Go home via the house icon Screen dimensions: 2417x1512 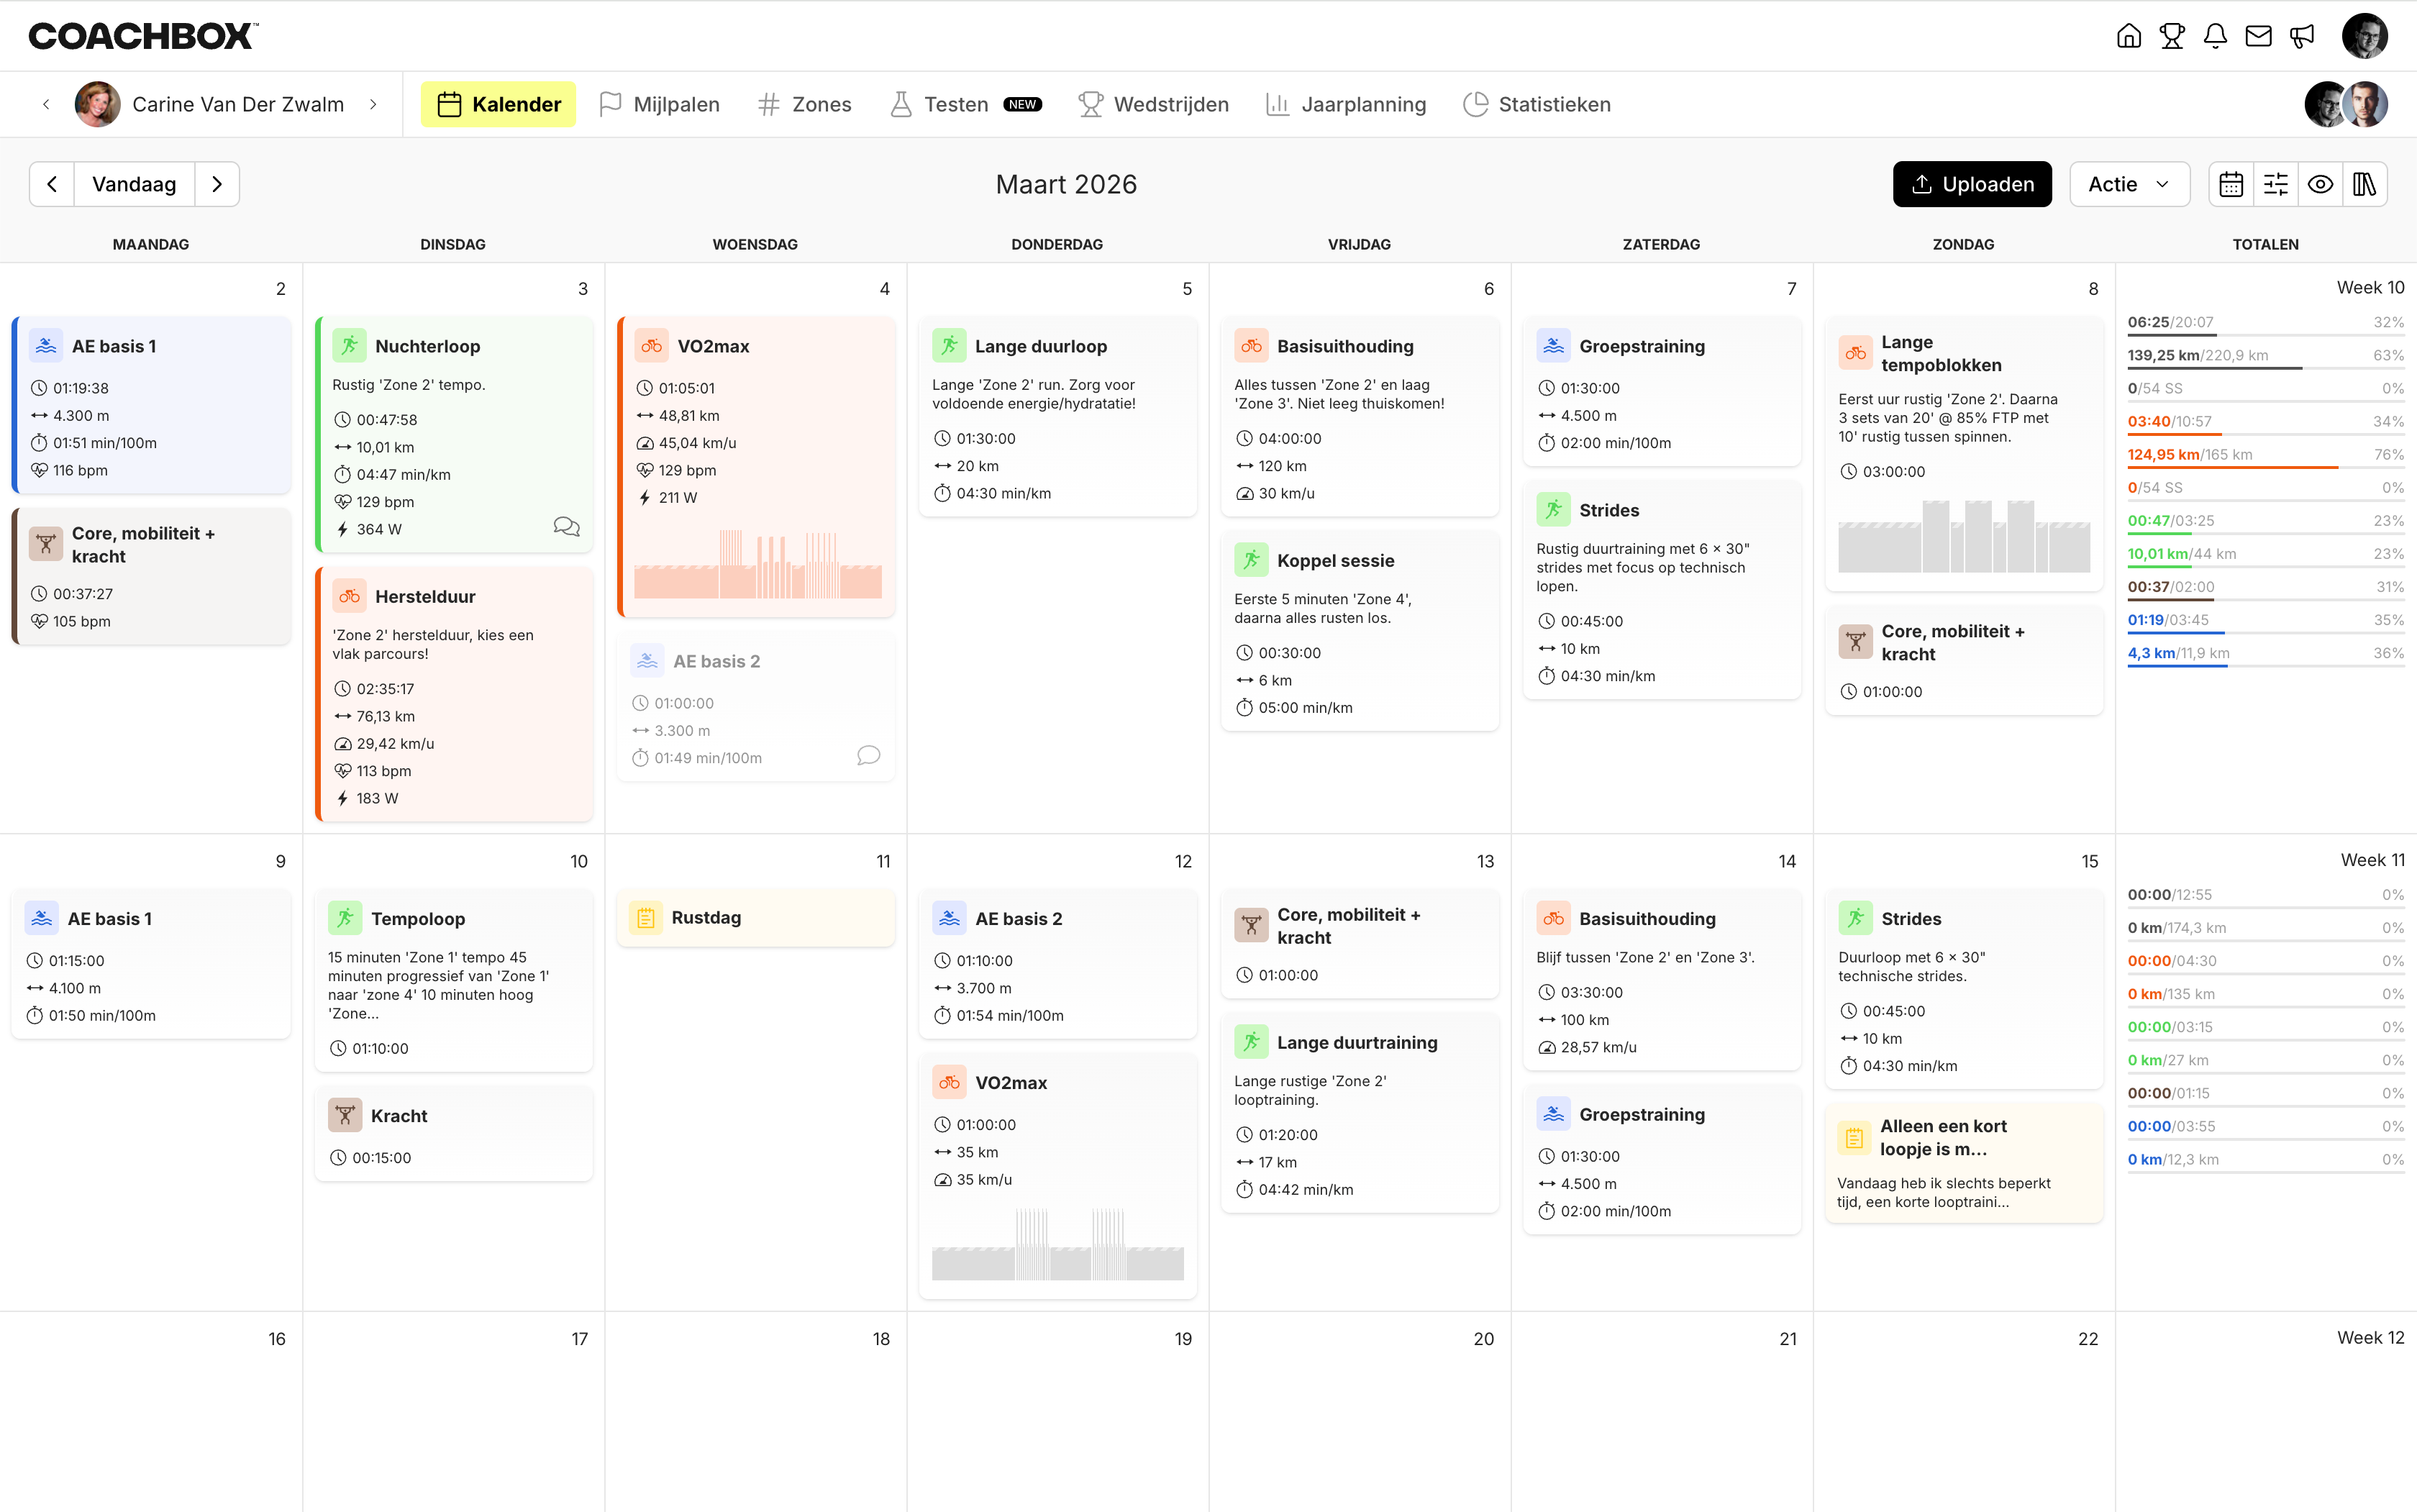(x=2128, y=35)
